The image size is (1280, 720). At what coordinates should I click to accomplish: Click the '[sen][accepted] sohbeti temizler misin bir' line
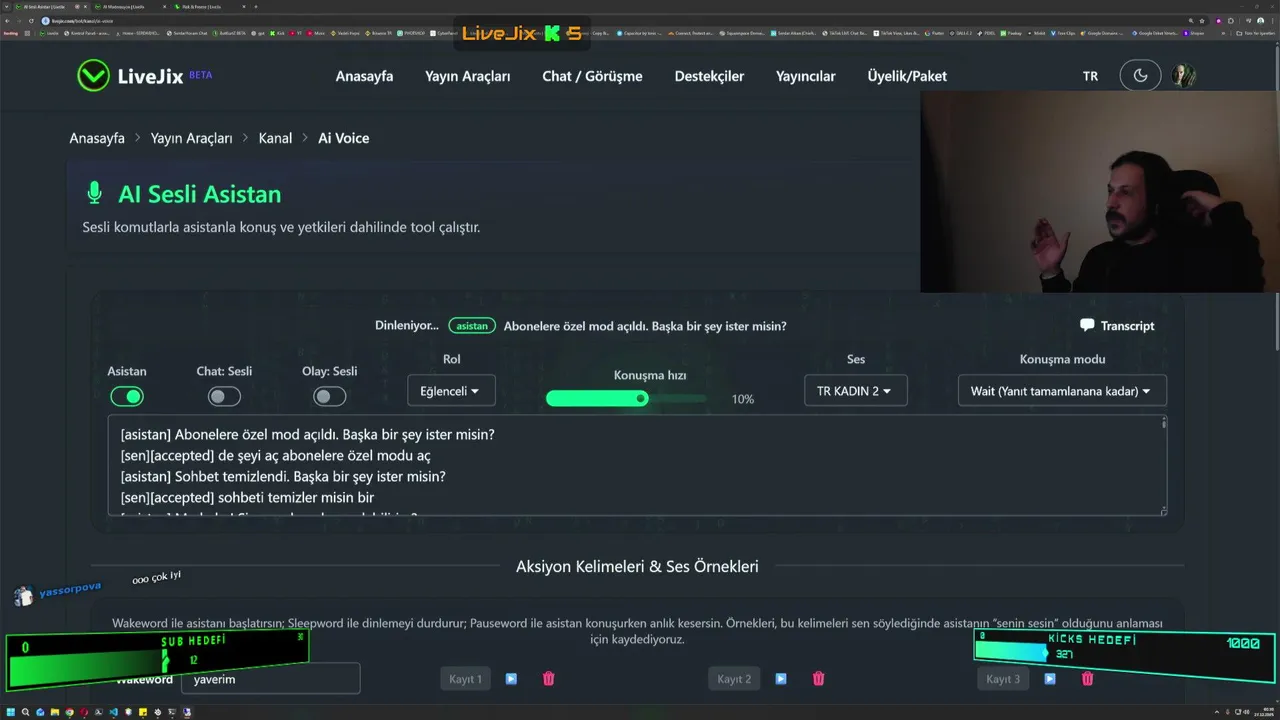pos(247,497)
